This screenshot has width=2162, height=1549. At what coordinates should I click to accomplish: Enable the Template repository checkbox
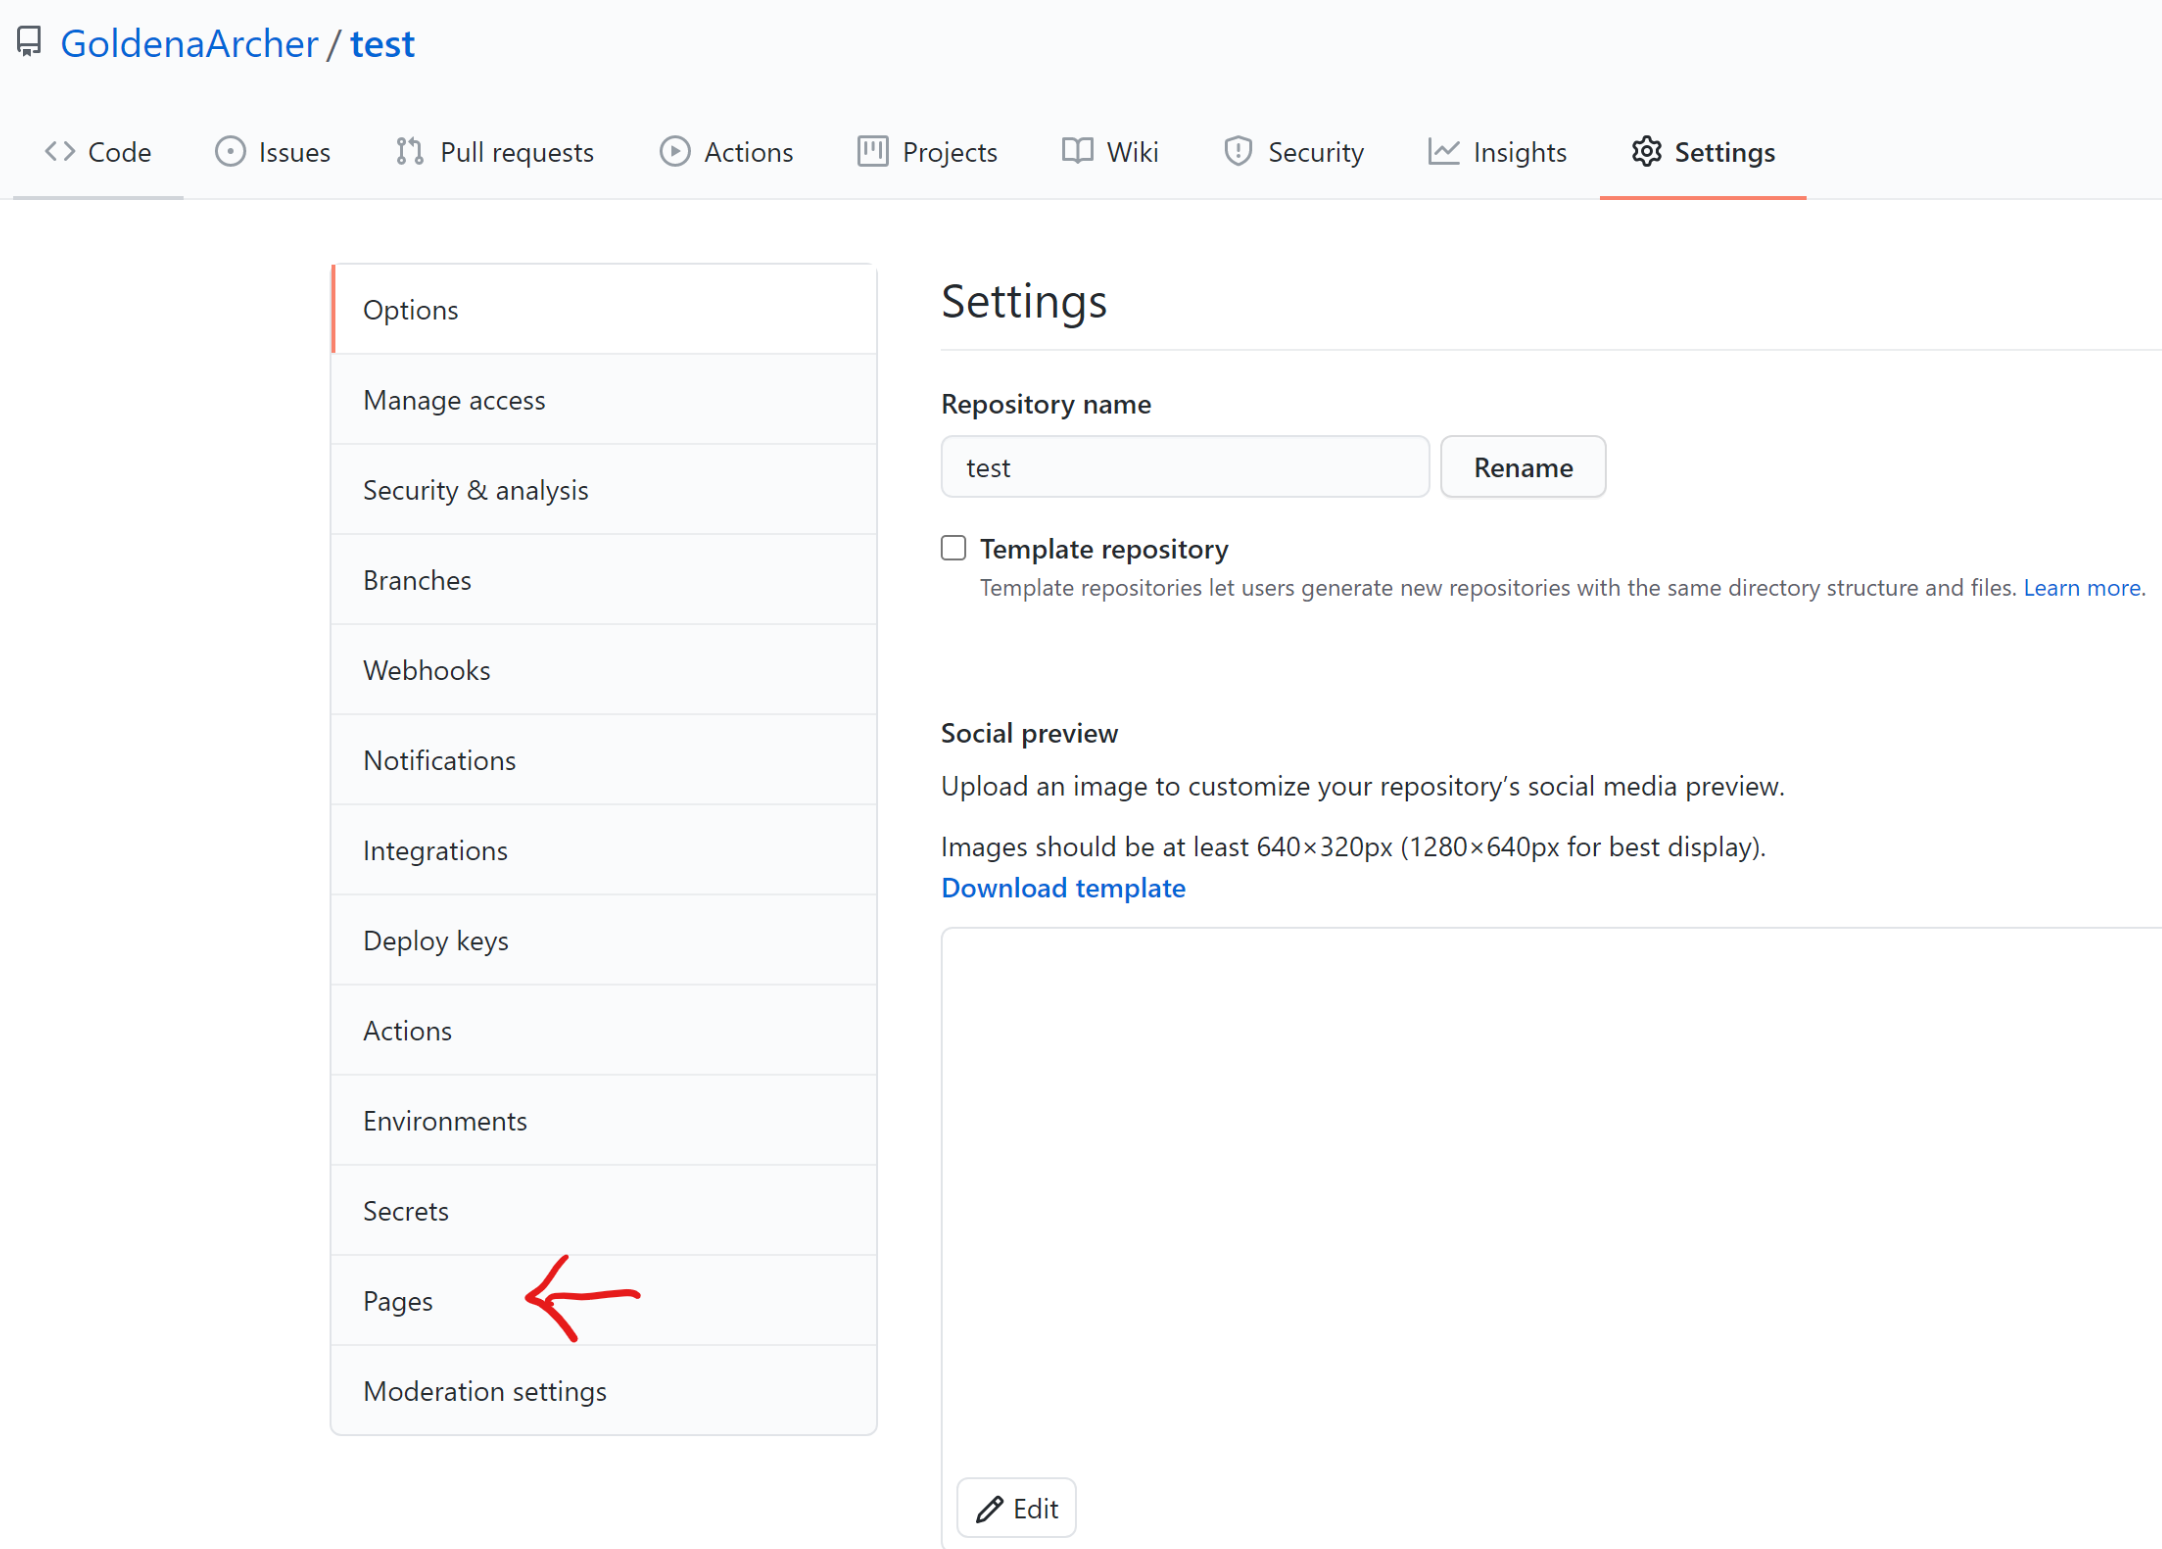pos(953,548)
